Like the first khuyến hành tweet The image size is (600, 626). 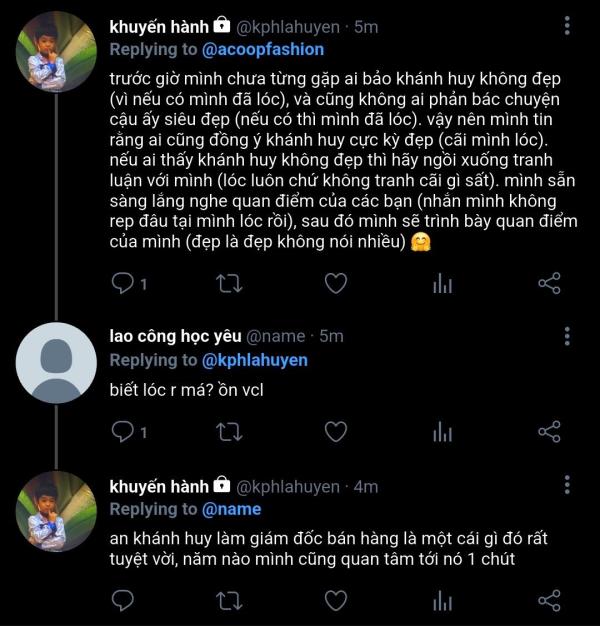click(336, 283)
